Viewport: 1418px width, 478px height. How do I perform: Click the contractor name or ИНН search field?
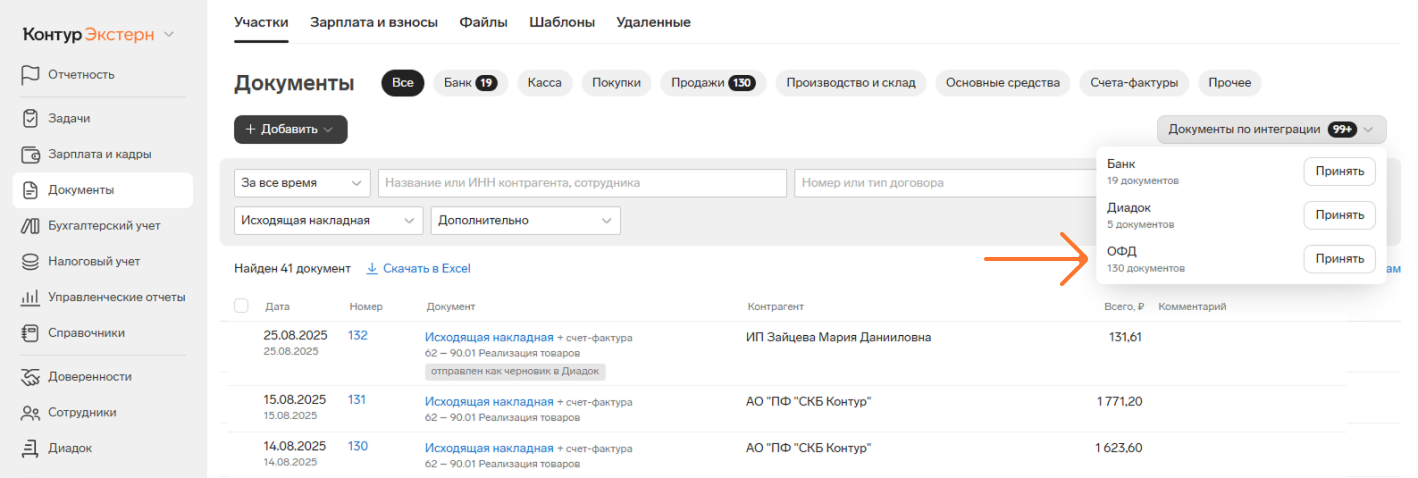[582, 183]
